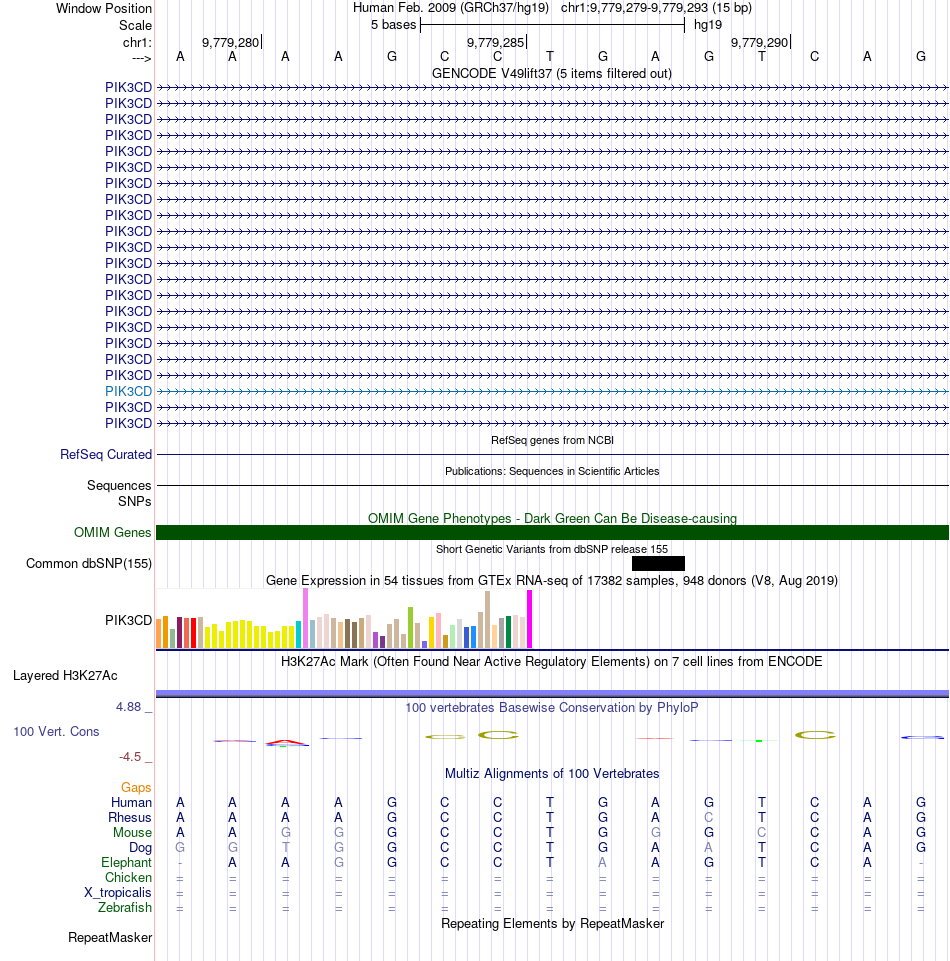
Task: Select the Dog alignment row label
Action: point(140,848)
